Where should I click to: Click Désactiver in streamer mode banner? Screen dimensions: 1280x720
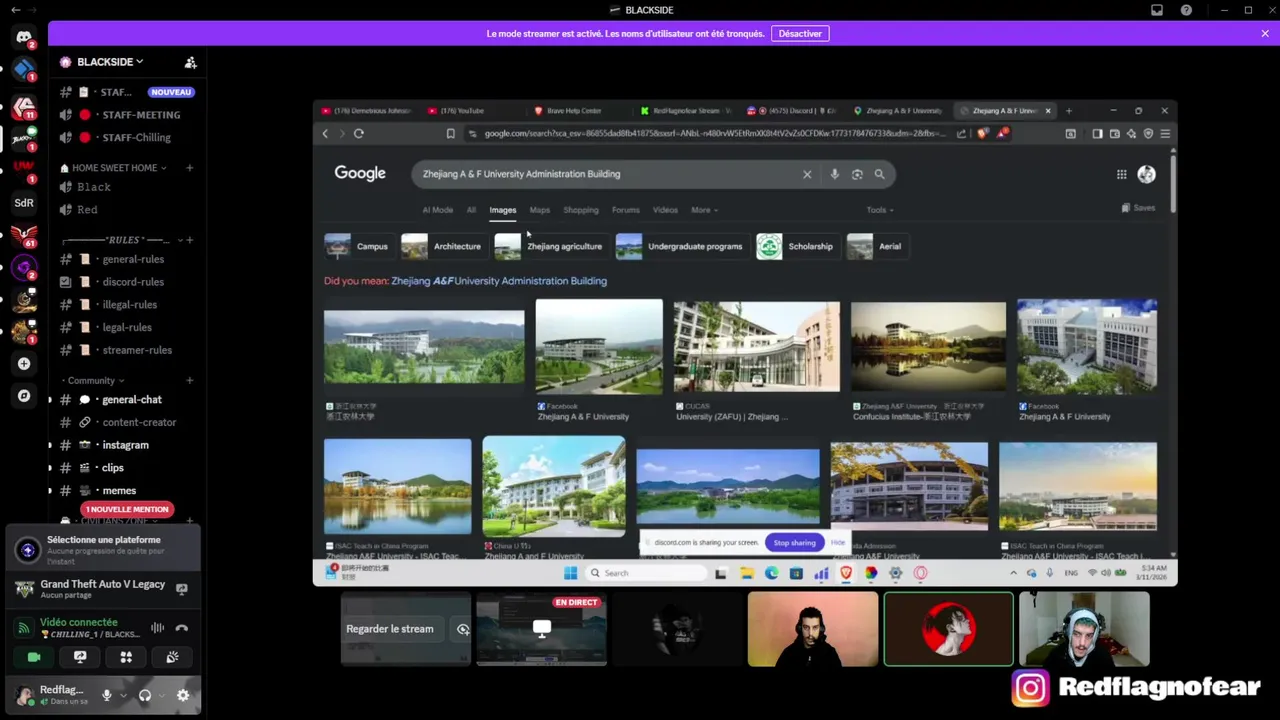(x=800, y=33)
